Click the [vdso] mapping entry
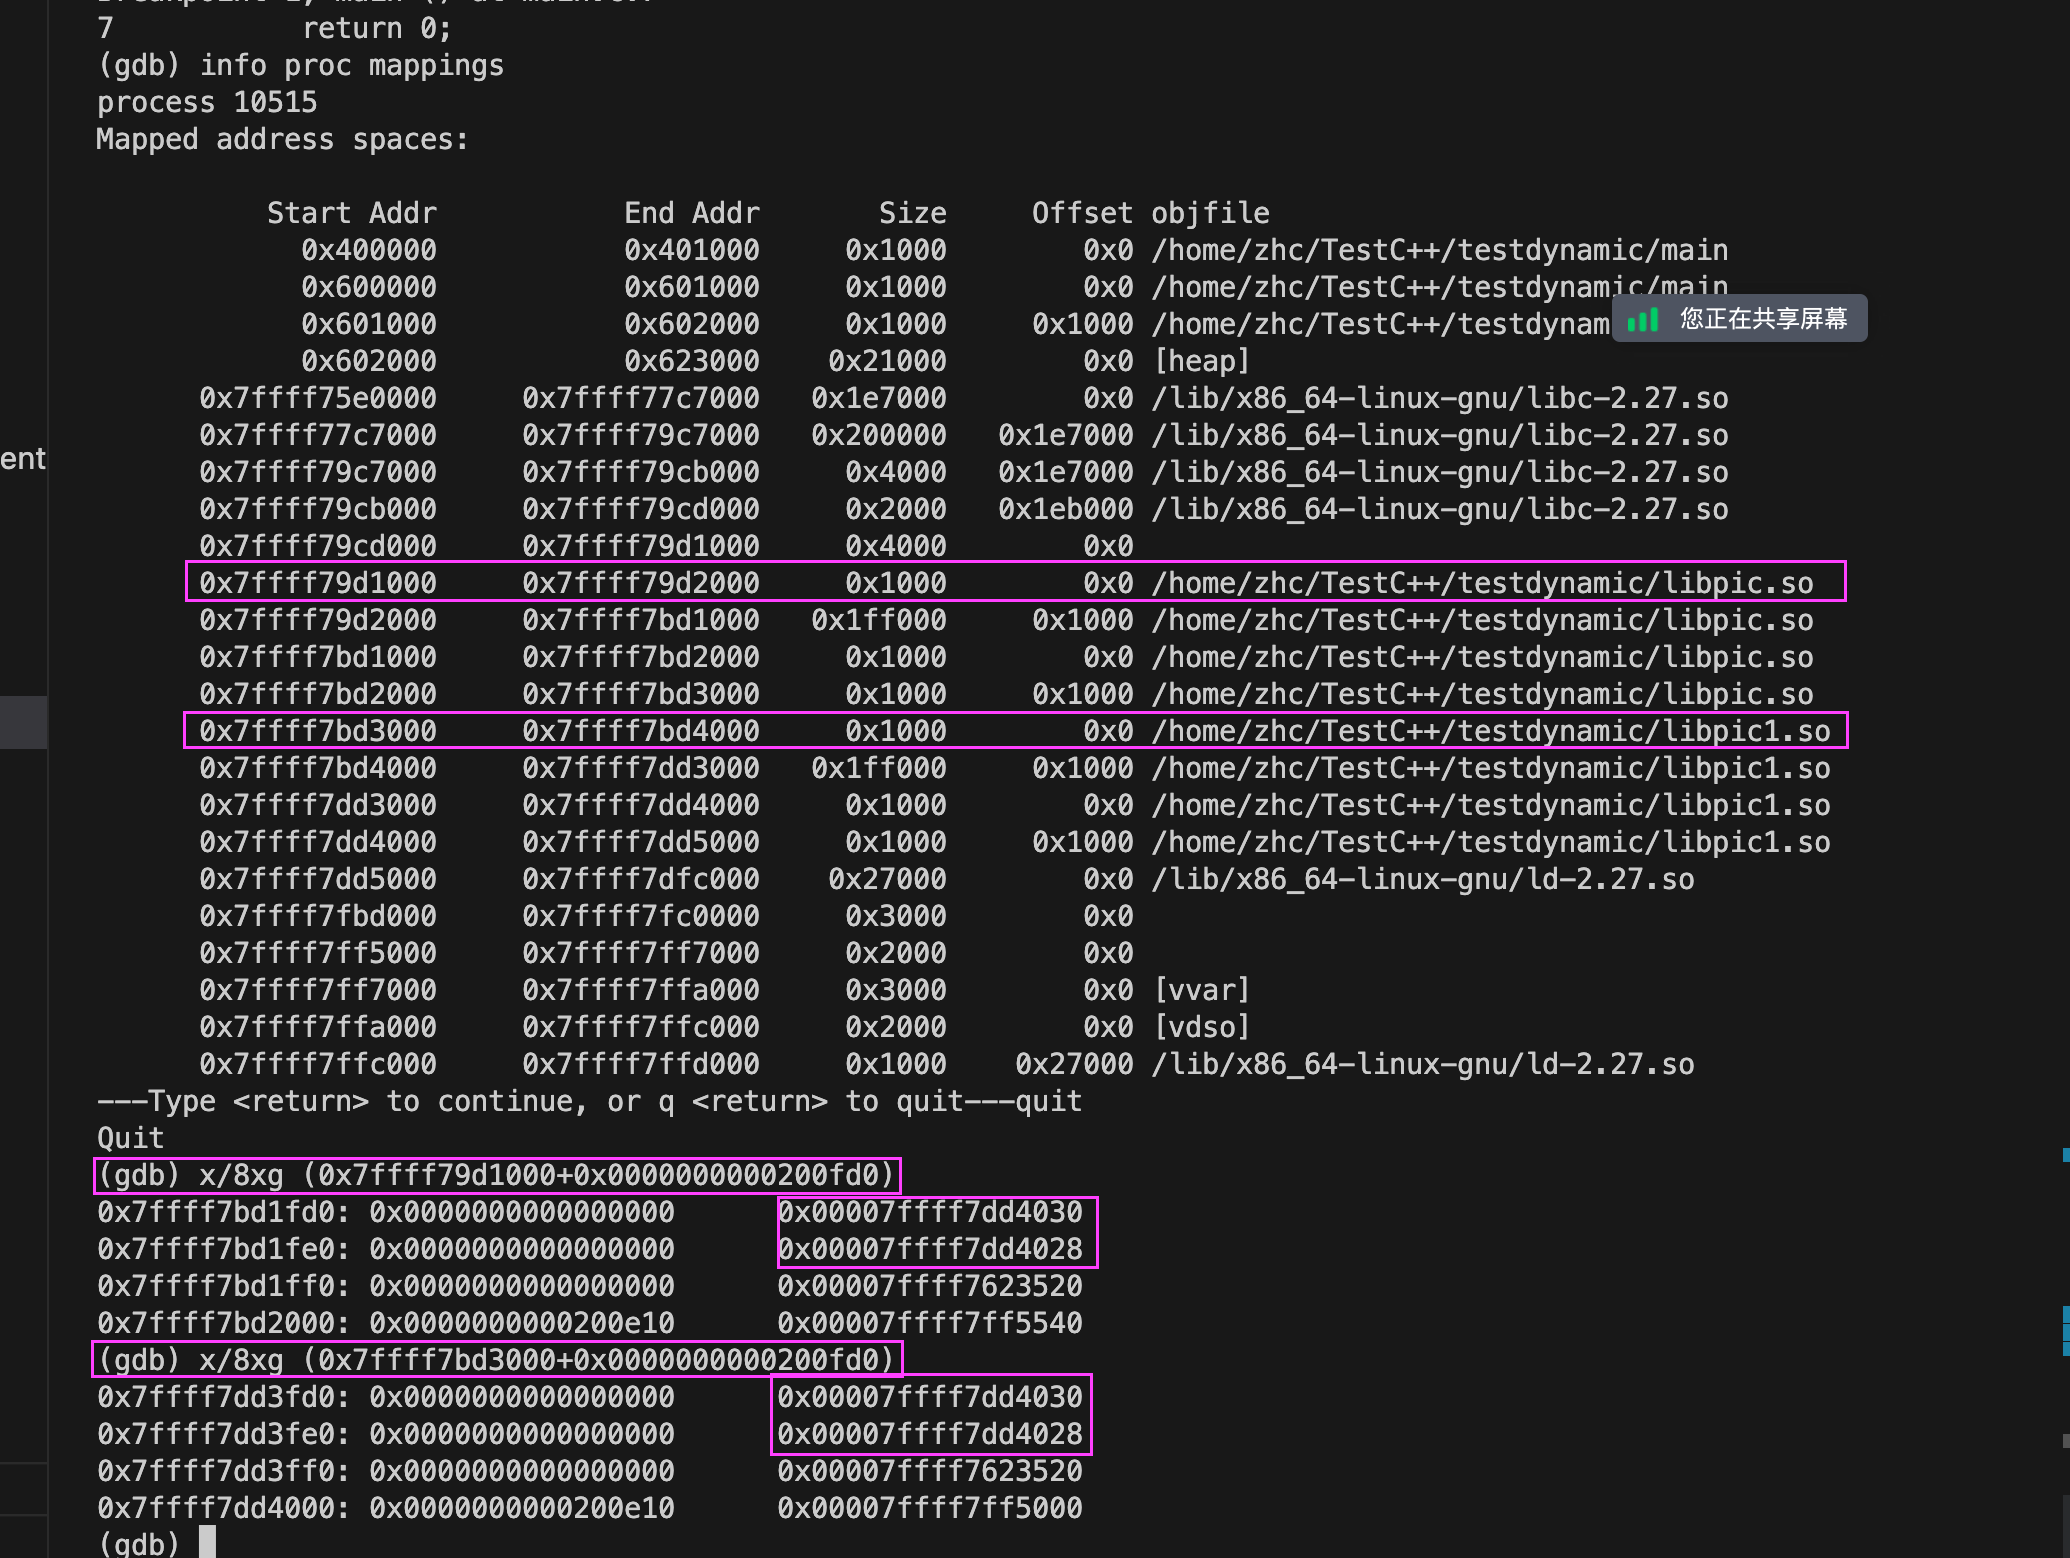Viewport: 2070px width, 1558px height. coord(1201,1027)
